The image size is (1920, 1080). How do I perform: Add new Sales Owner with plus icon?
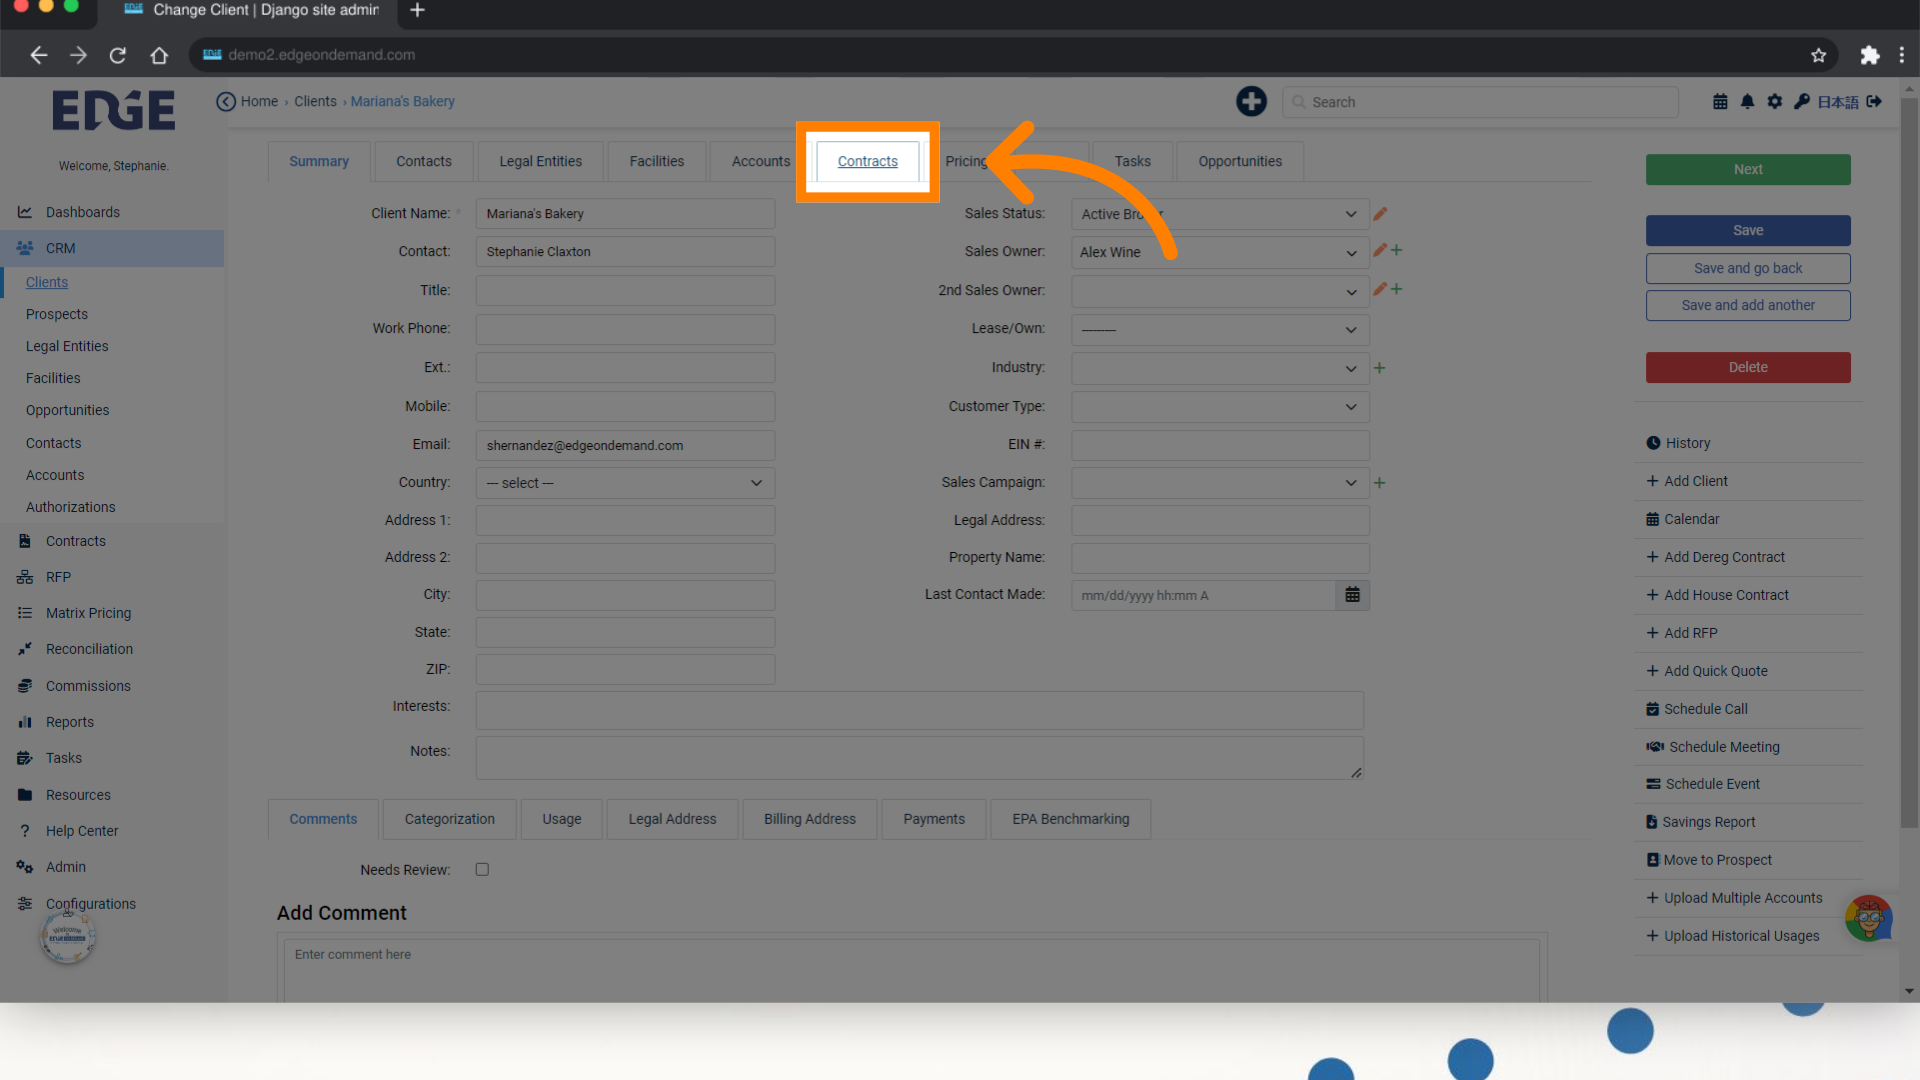click(1397, 250)
